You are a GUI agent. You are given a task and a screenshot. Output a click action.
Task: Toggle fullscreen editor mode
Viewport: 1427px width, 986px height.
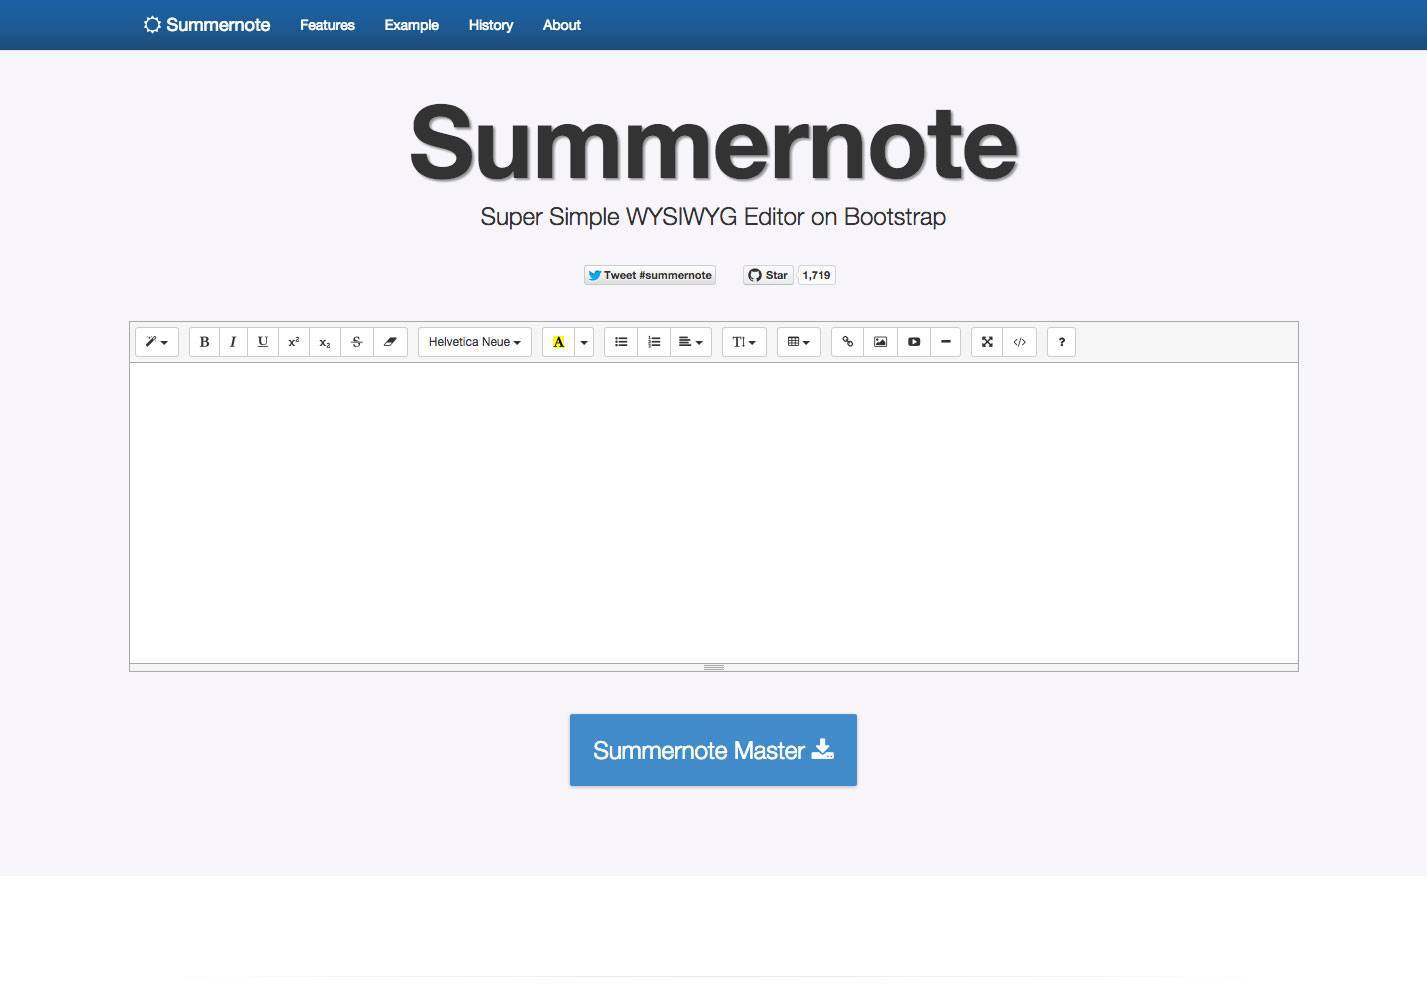[x=987, y=342]
